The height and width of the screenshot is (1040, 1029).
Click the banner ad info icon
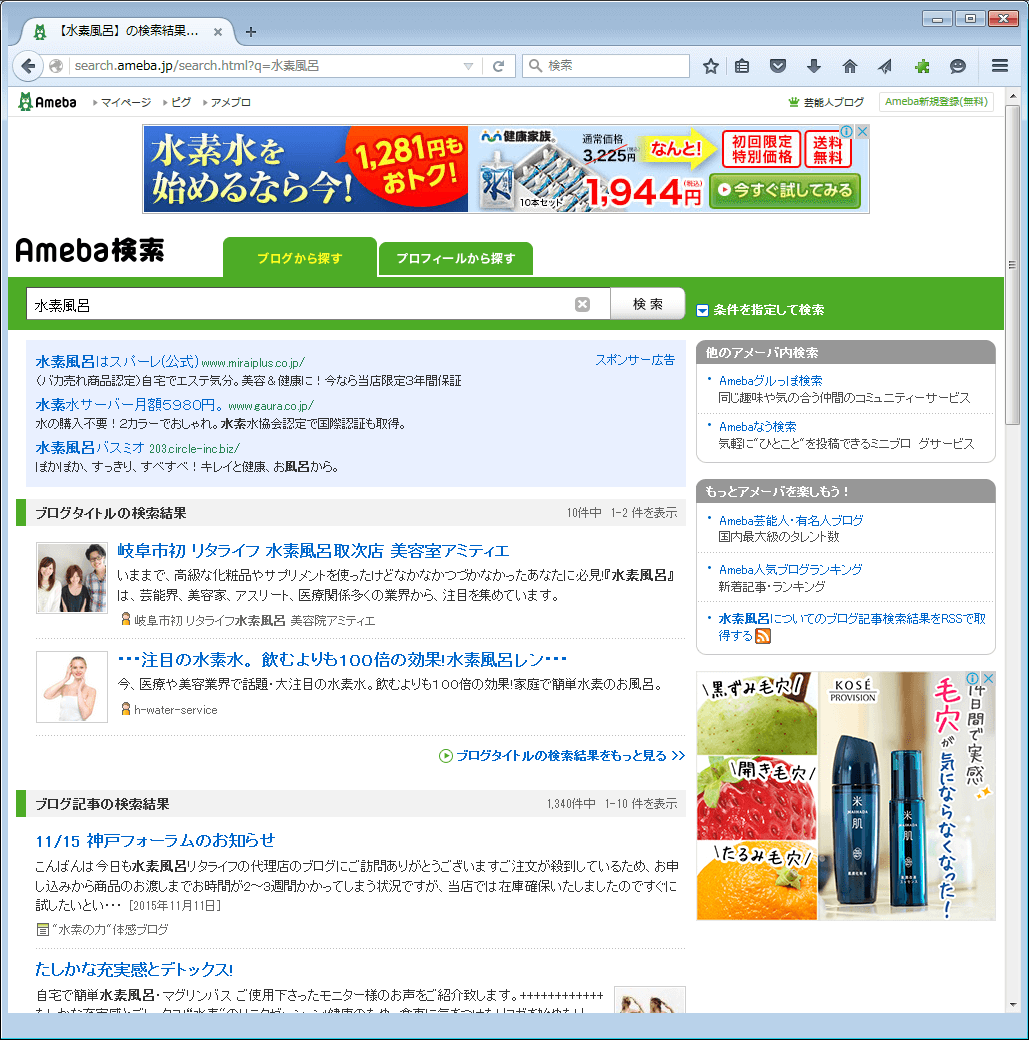click(847, 131)
